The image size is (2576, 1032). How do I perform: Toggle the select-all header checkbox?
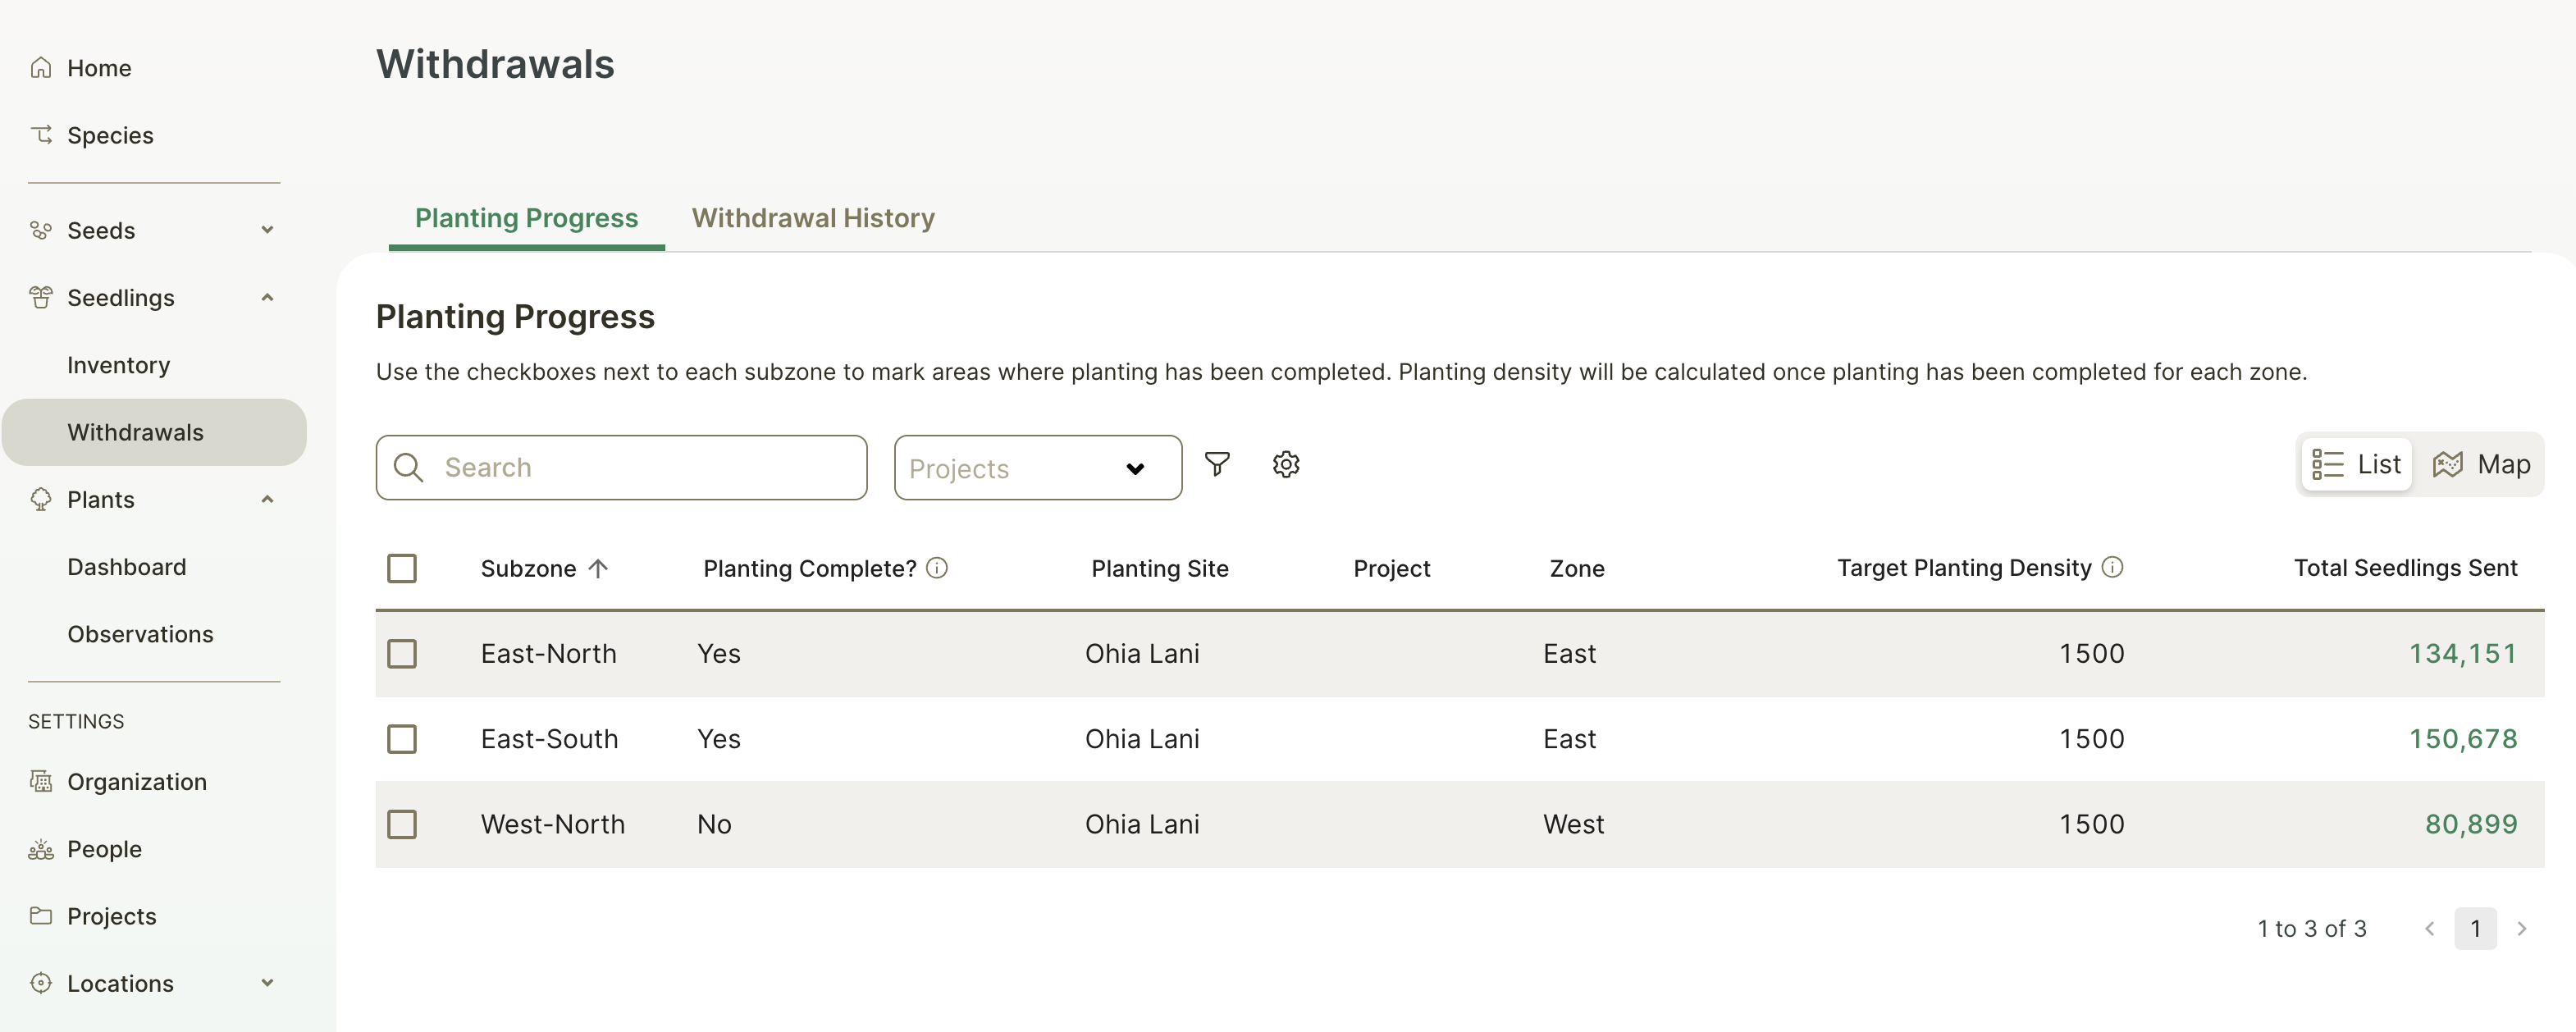point(402,568)
